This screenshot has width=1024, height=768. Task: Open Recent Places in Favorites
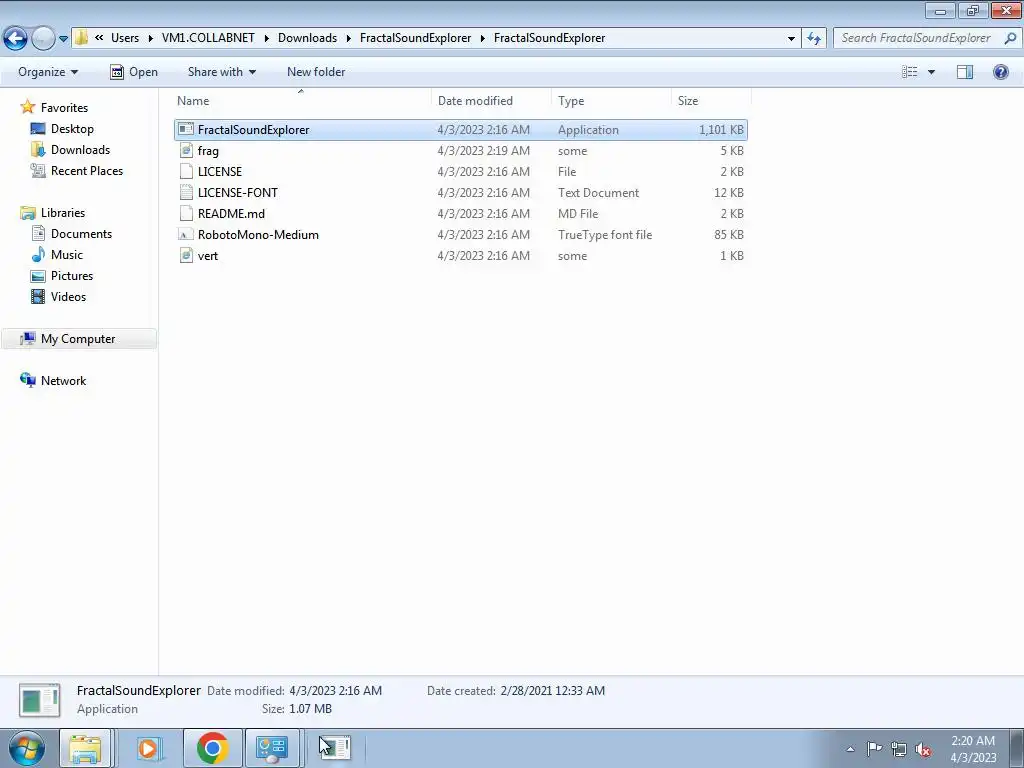coord(87,170)
